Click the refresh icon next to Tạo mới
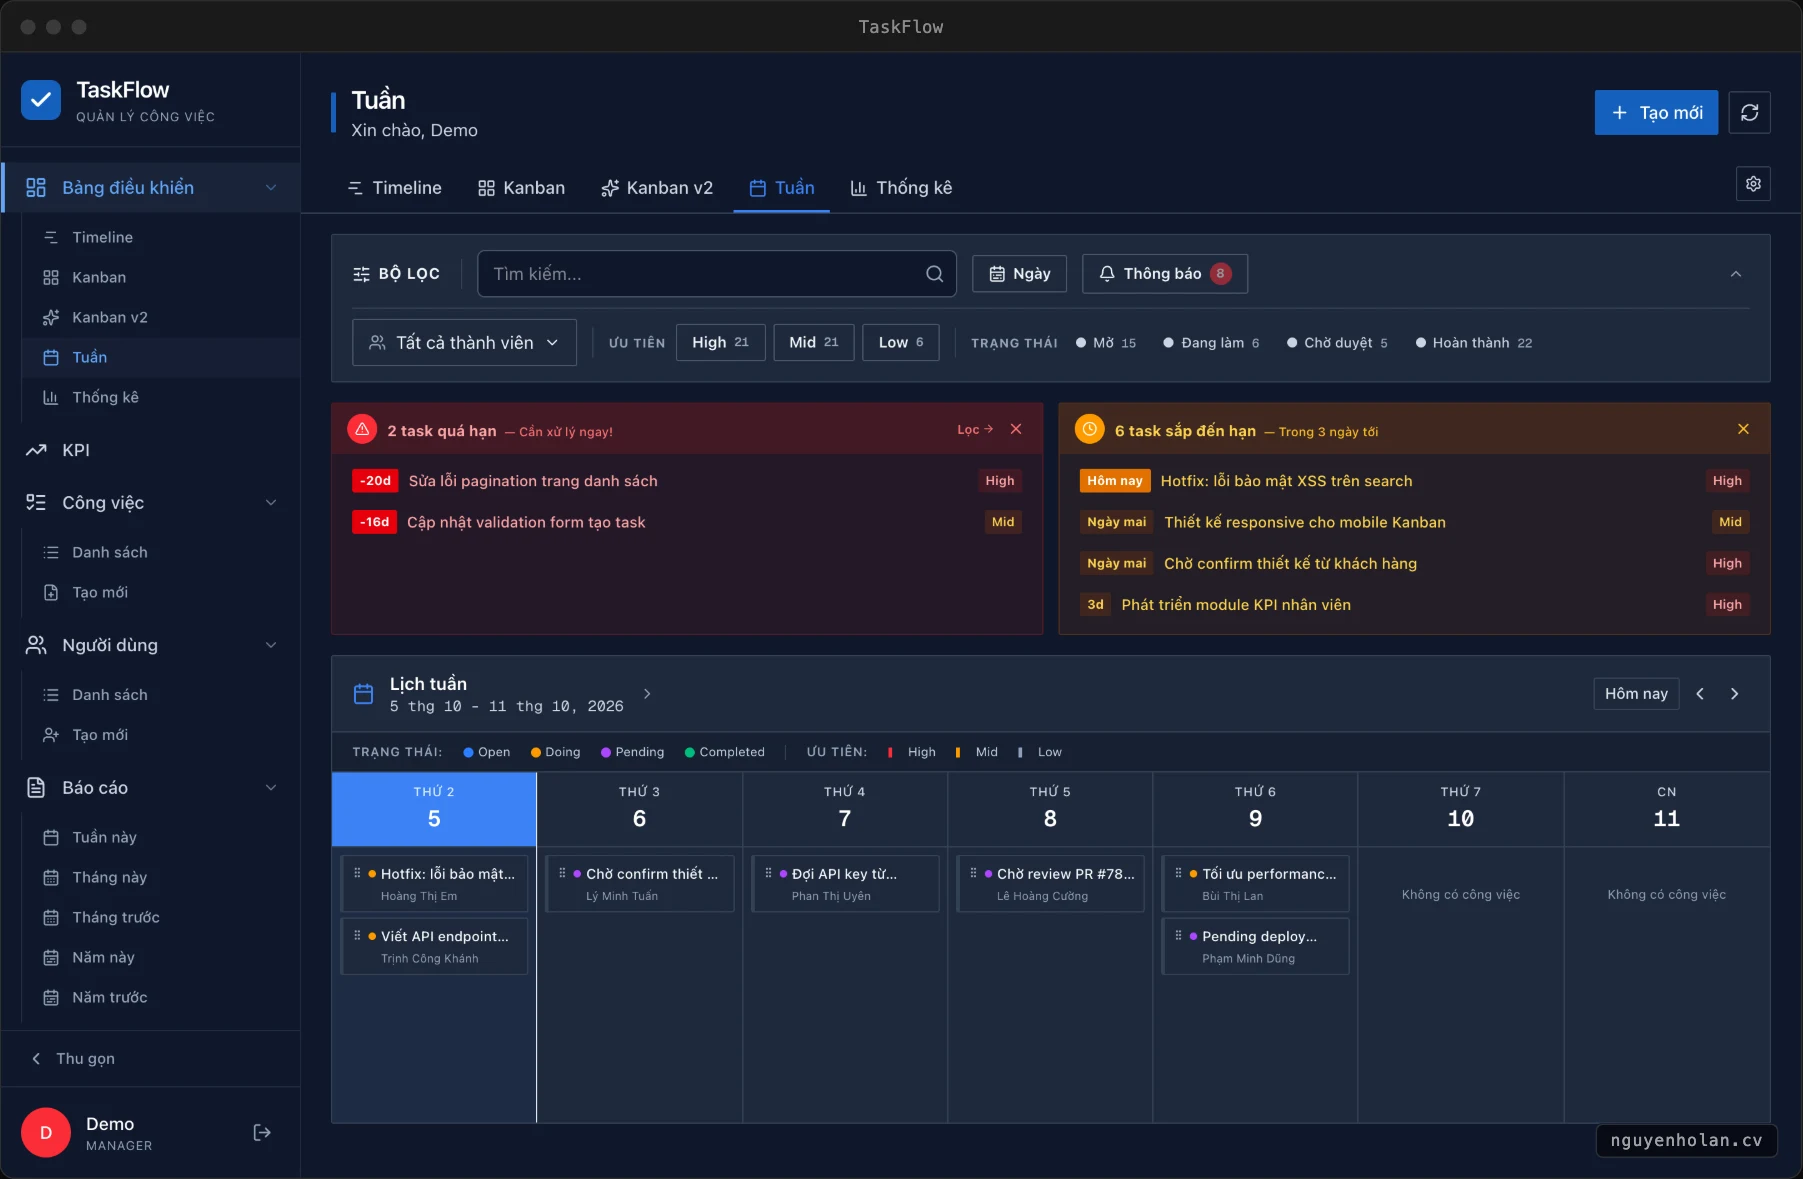 [1749, 112]
